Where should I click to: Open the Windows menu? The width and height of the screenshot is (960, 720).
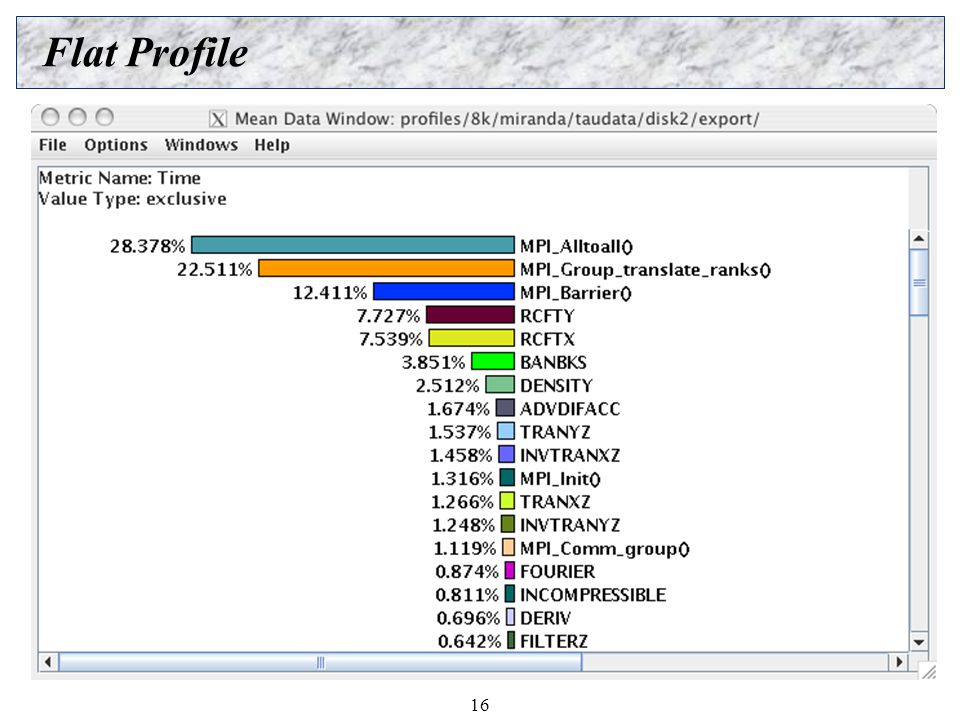tap(201, 145)
